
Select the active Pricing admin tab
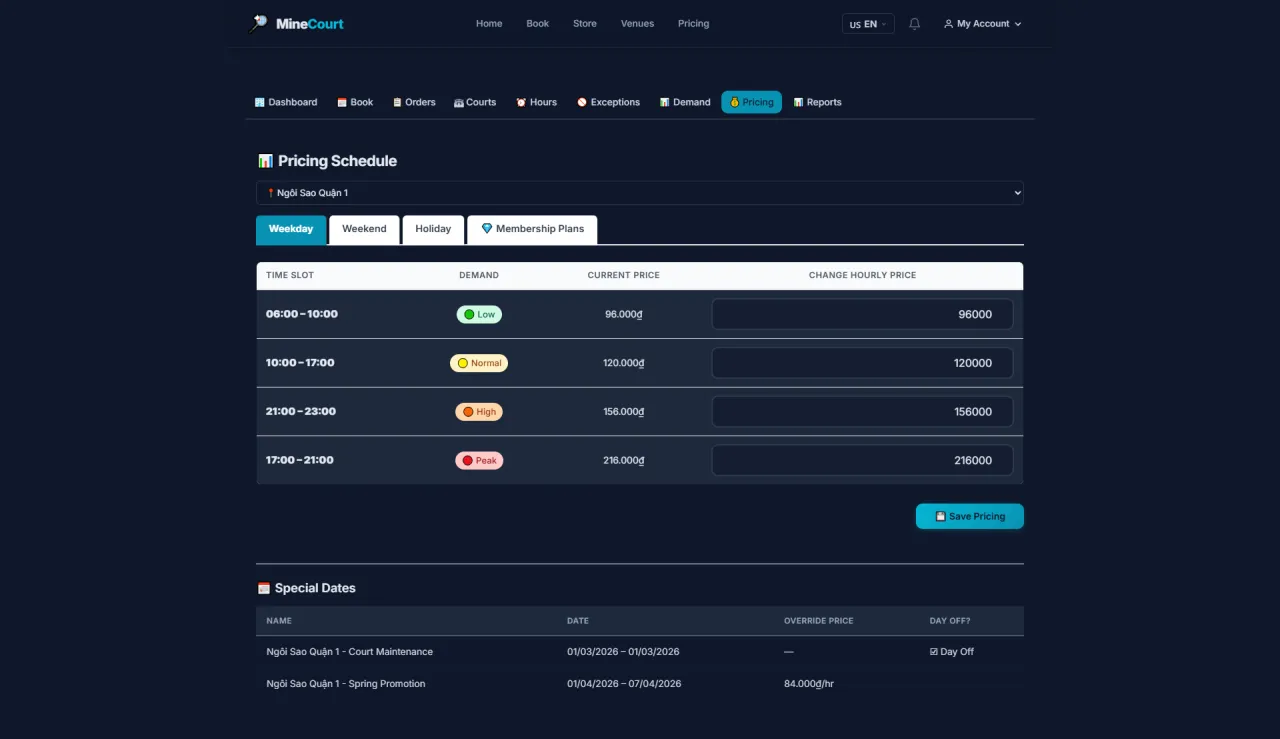click(x=751, y=102)
